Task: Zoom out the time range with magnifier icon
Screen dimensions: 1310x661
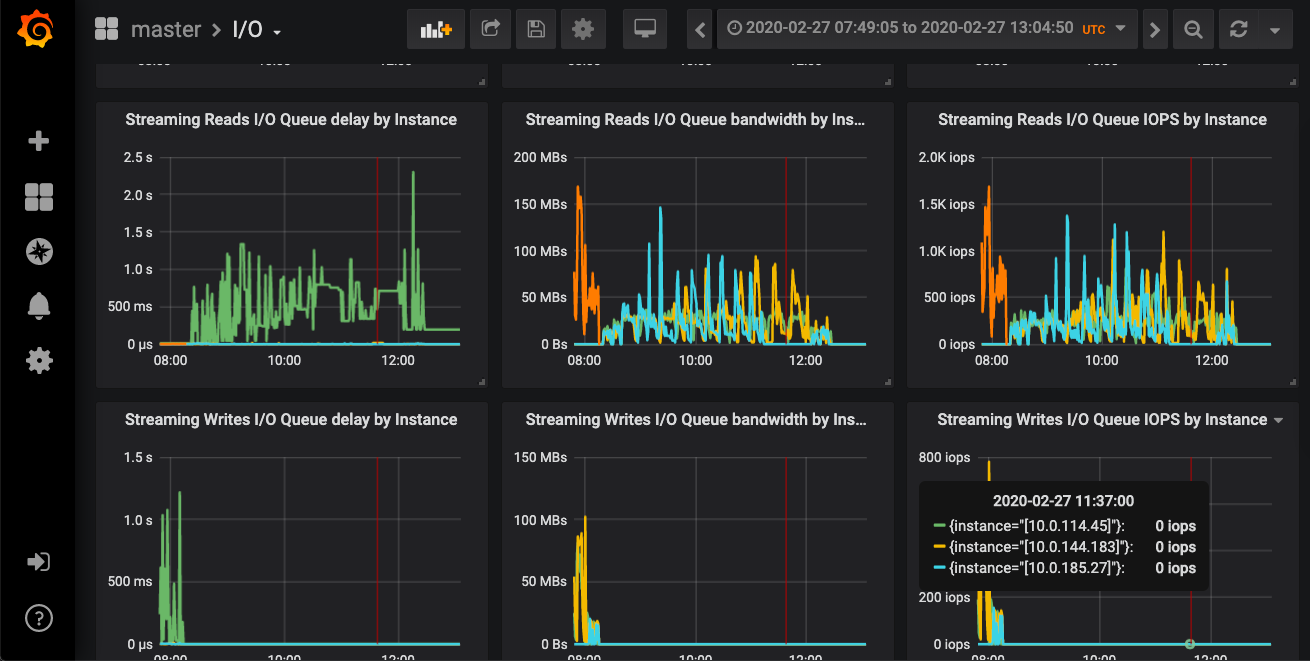Action: click(x=1193, y=28)
